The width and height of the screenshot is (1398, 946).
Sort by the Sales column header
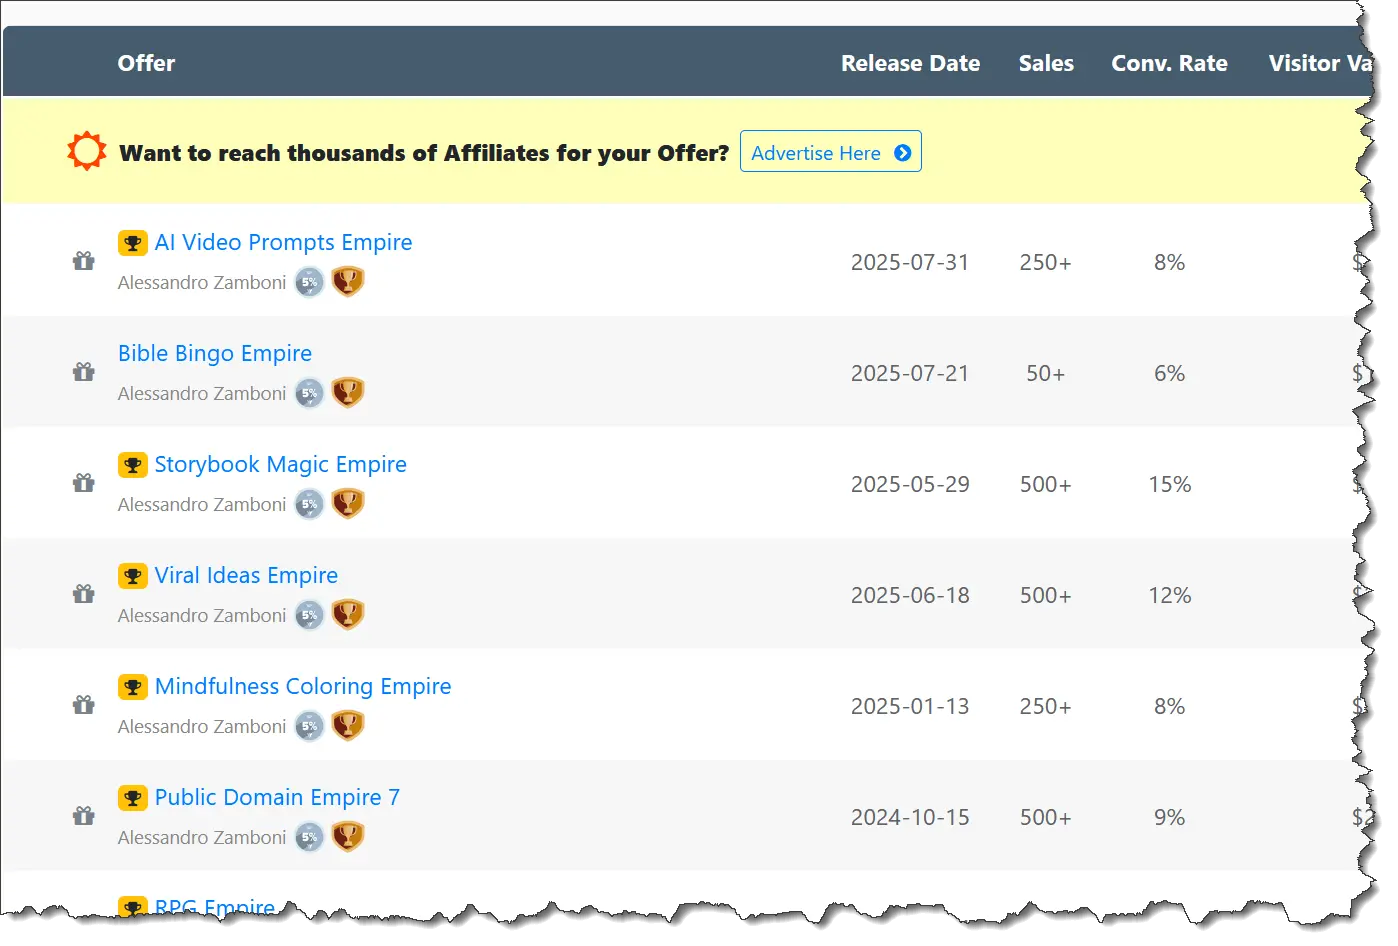click(x=1046, y=63)
